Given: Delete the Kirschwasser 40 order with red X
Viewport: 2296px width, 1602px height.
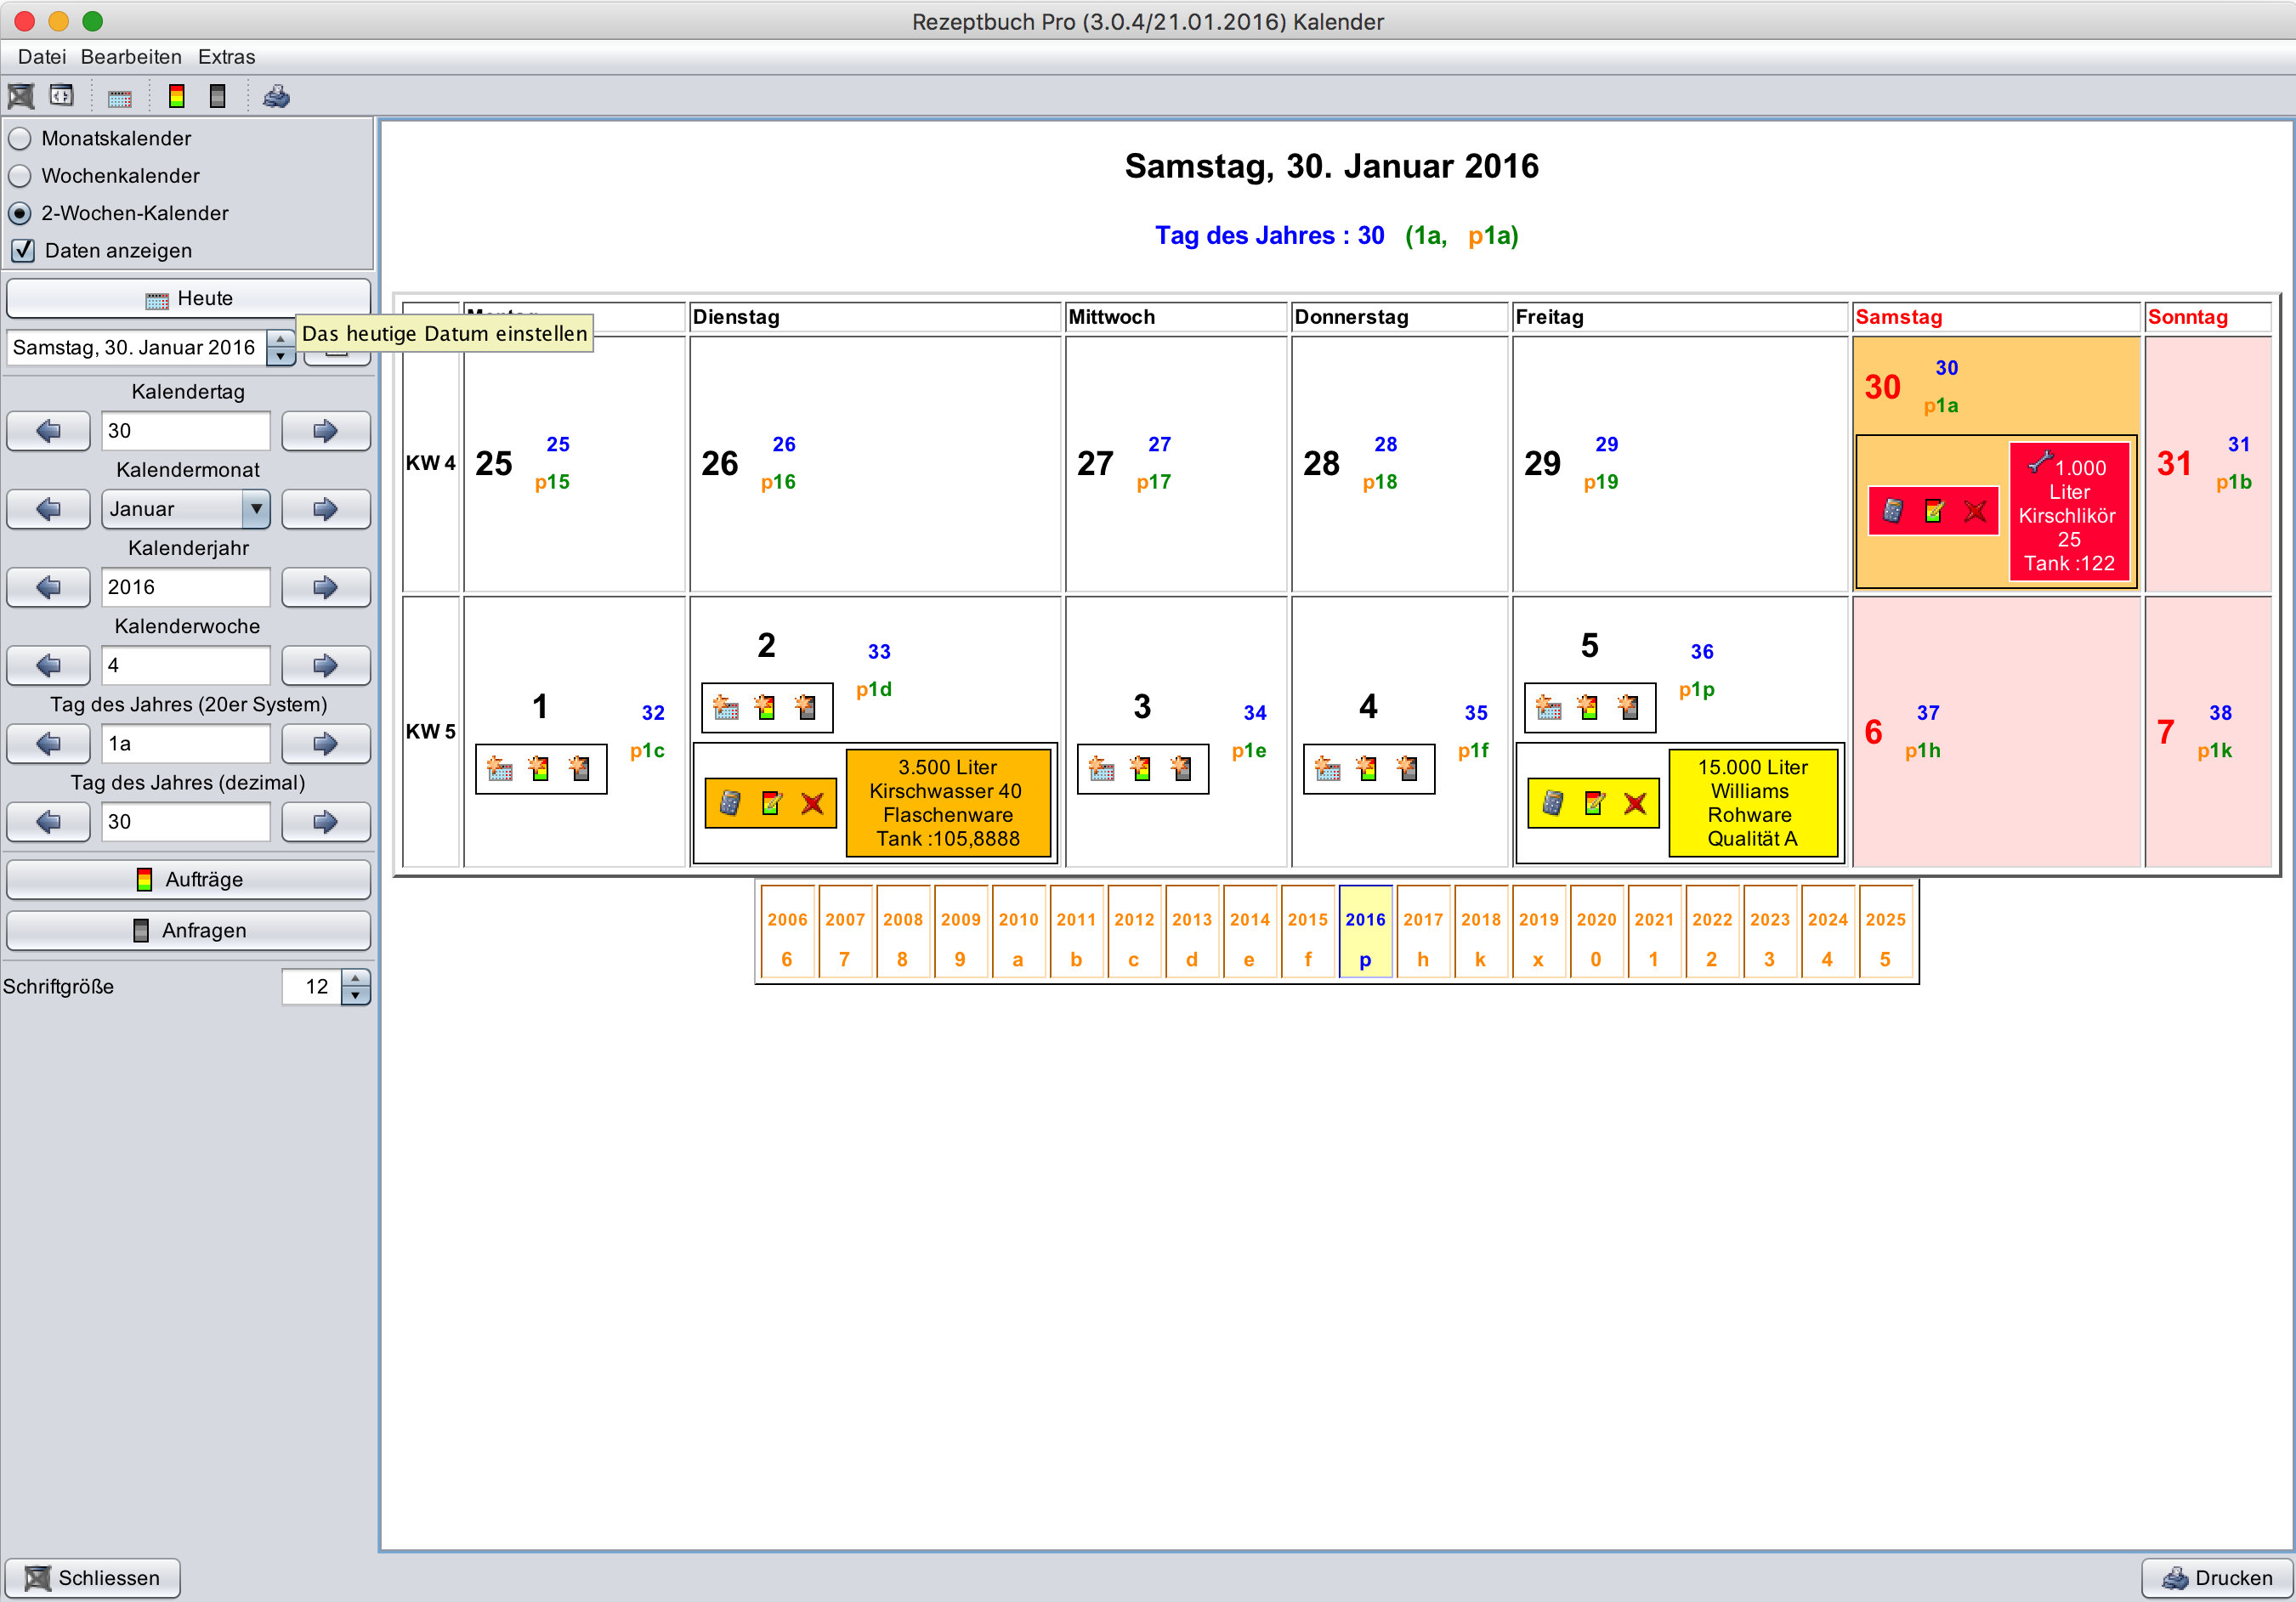Looking at the screenshot, I should (x=812, y=803).
